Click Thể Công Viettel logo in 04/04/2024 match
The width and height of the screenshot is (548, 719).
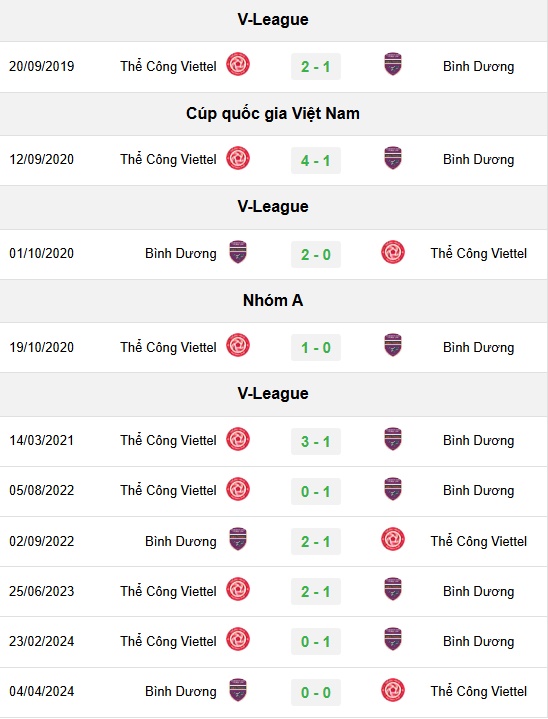(x=393, y=690)
